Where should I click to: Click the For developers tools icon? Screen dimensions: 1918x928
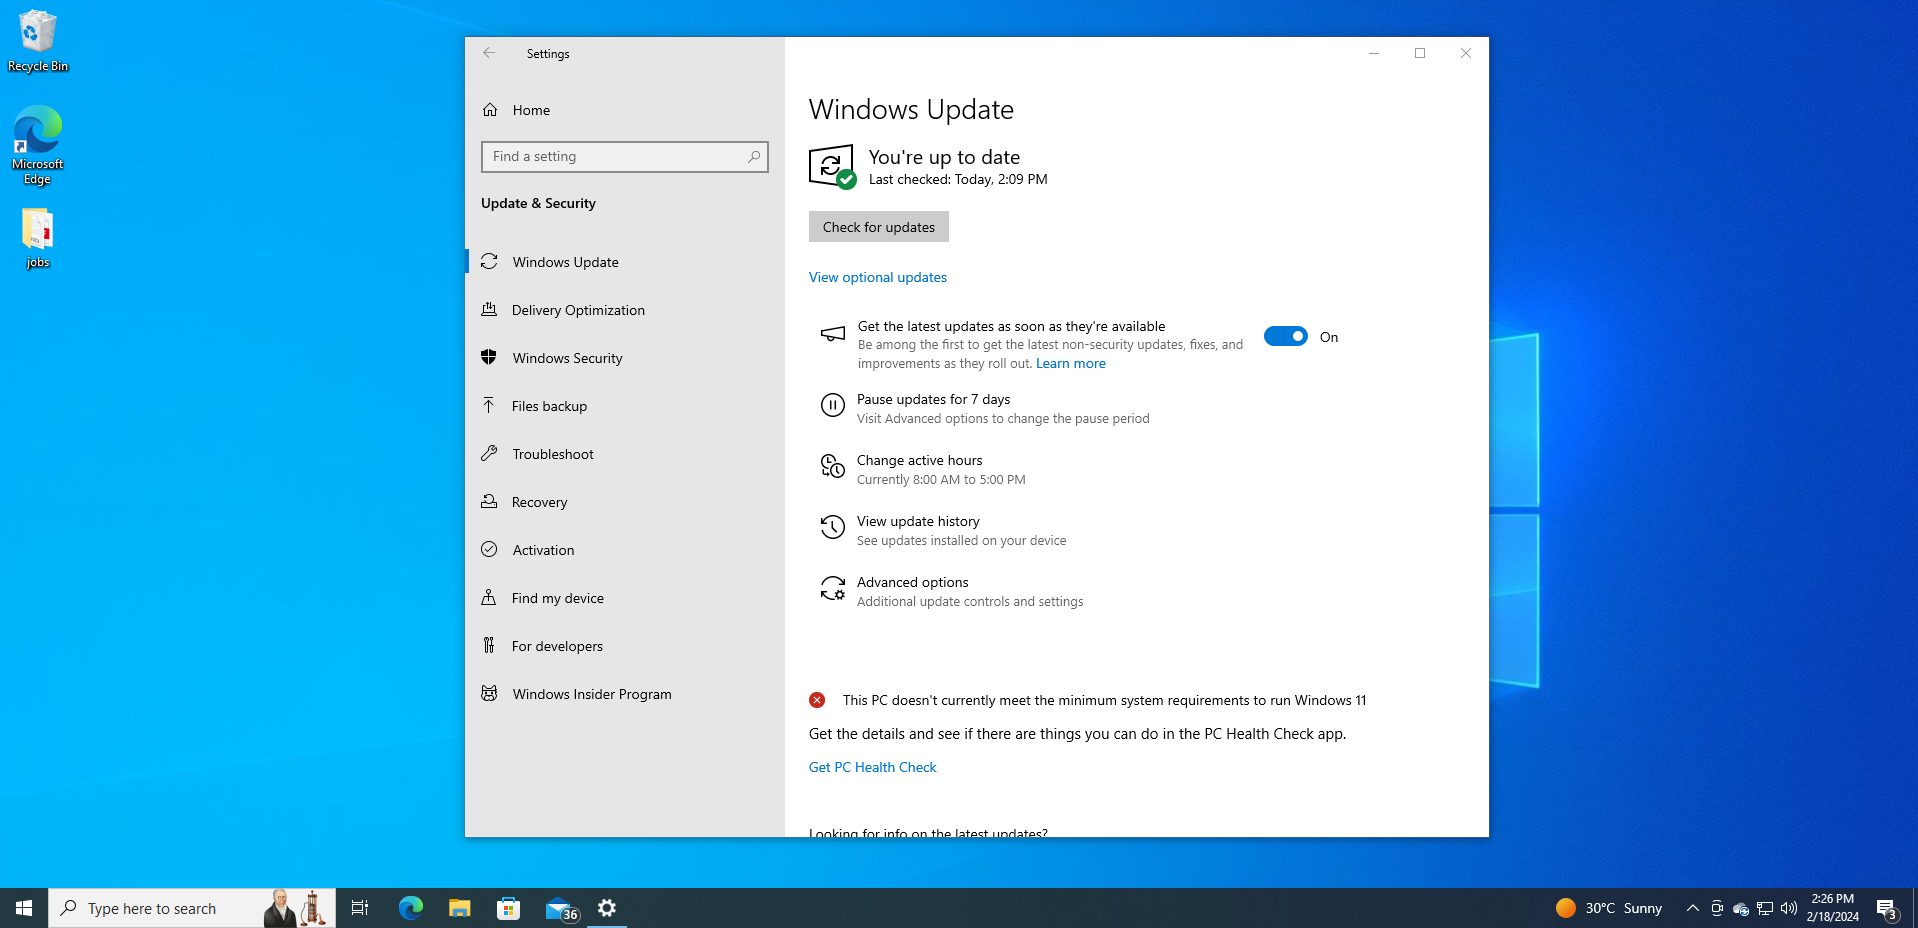click(x=489, y=645)
